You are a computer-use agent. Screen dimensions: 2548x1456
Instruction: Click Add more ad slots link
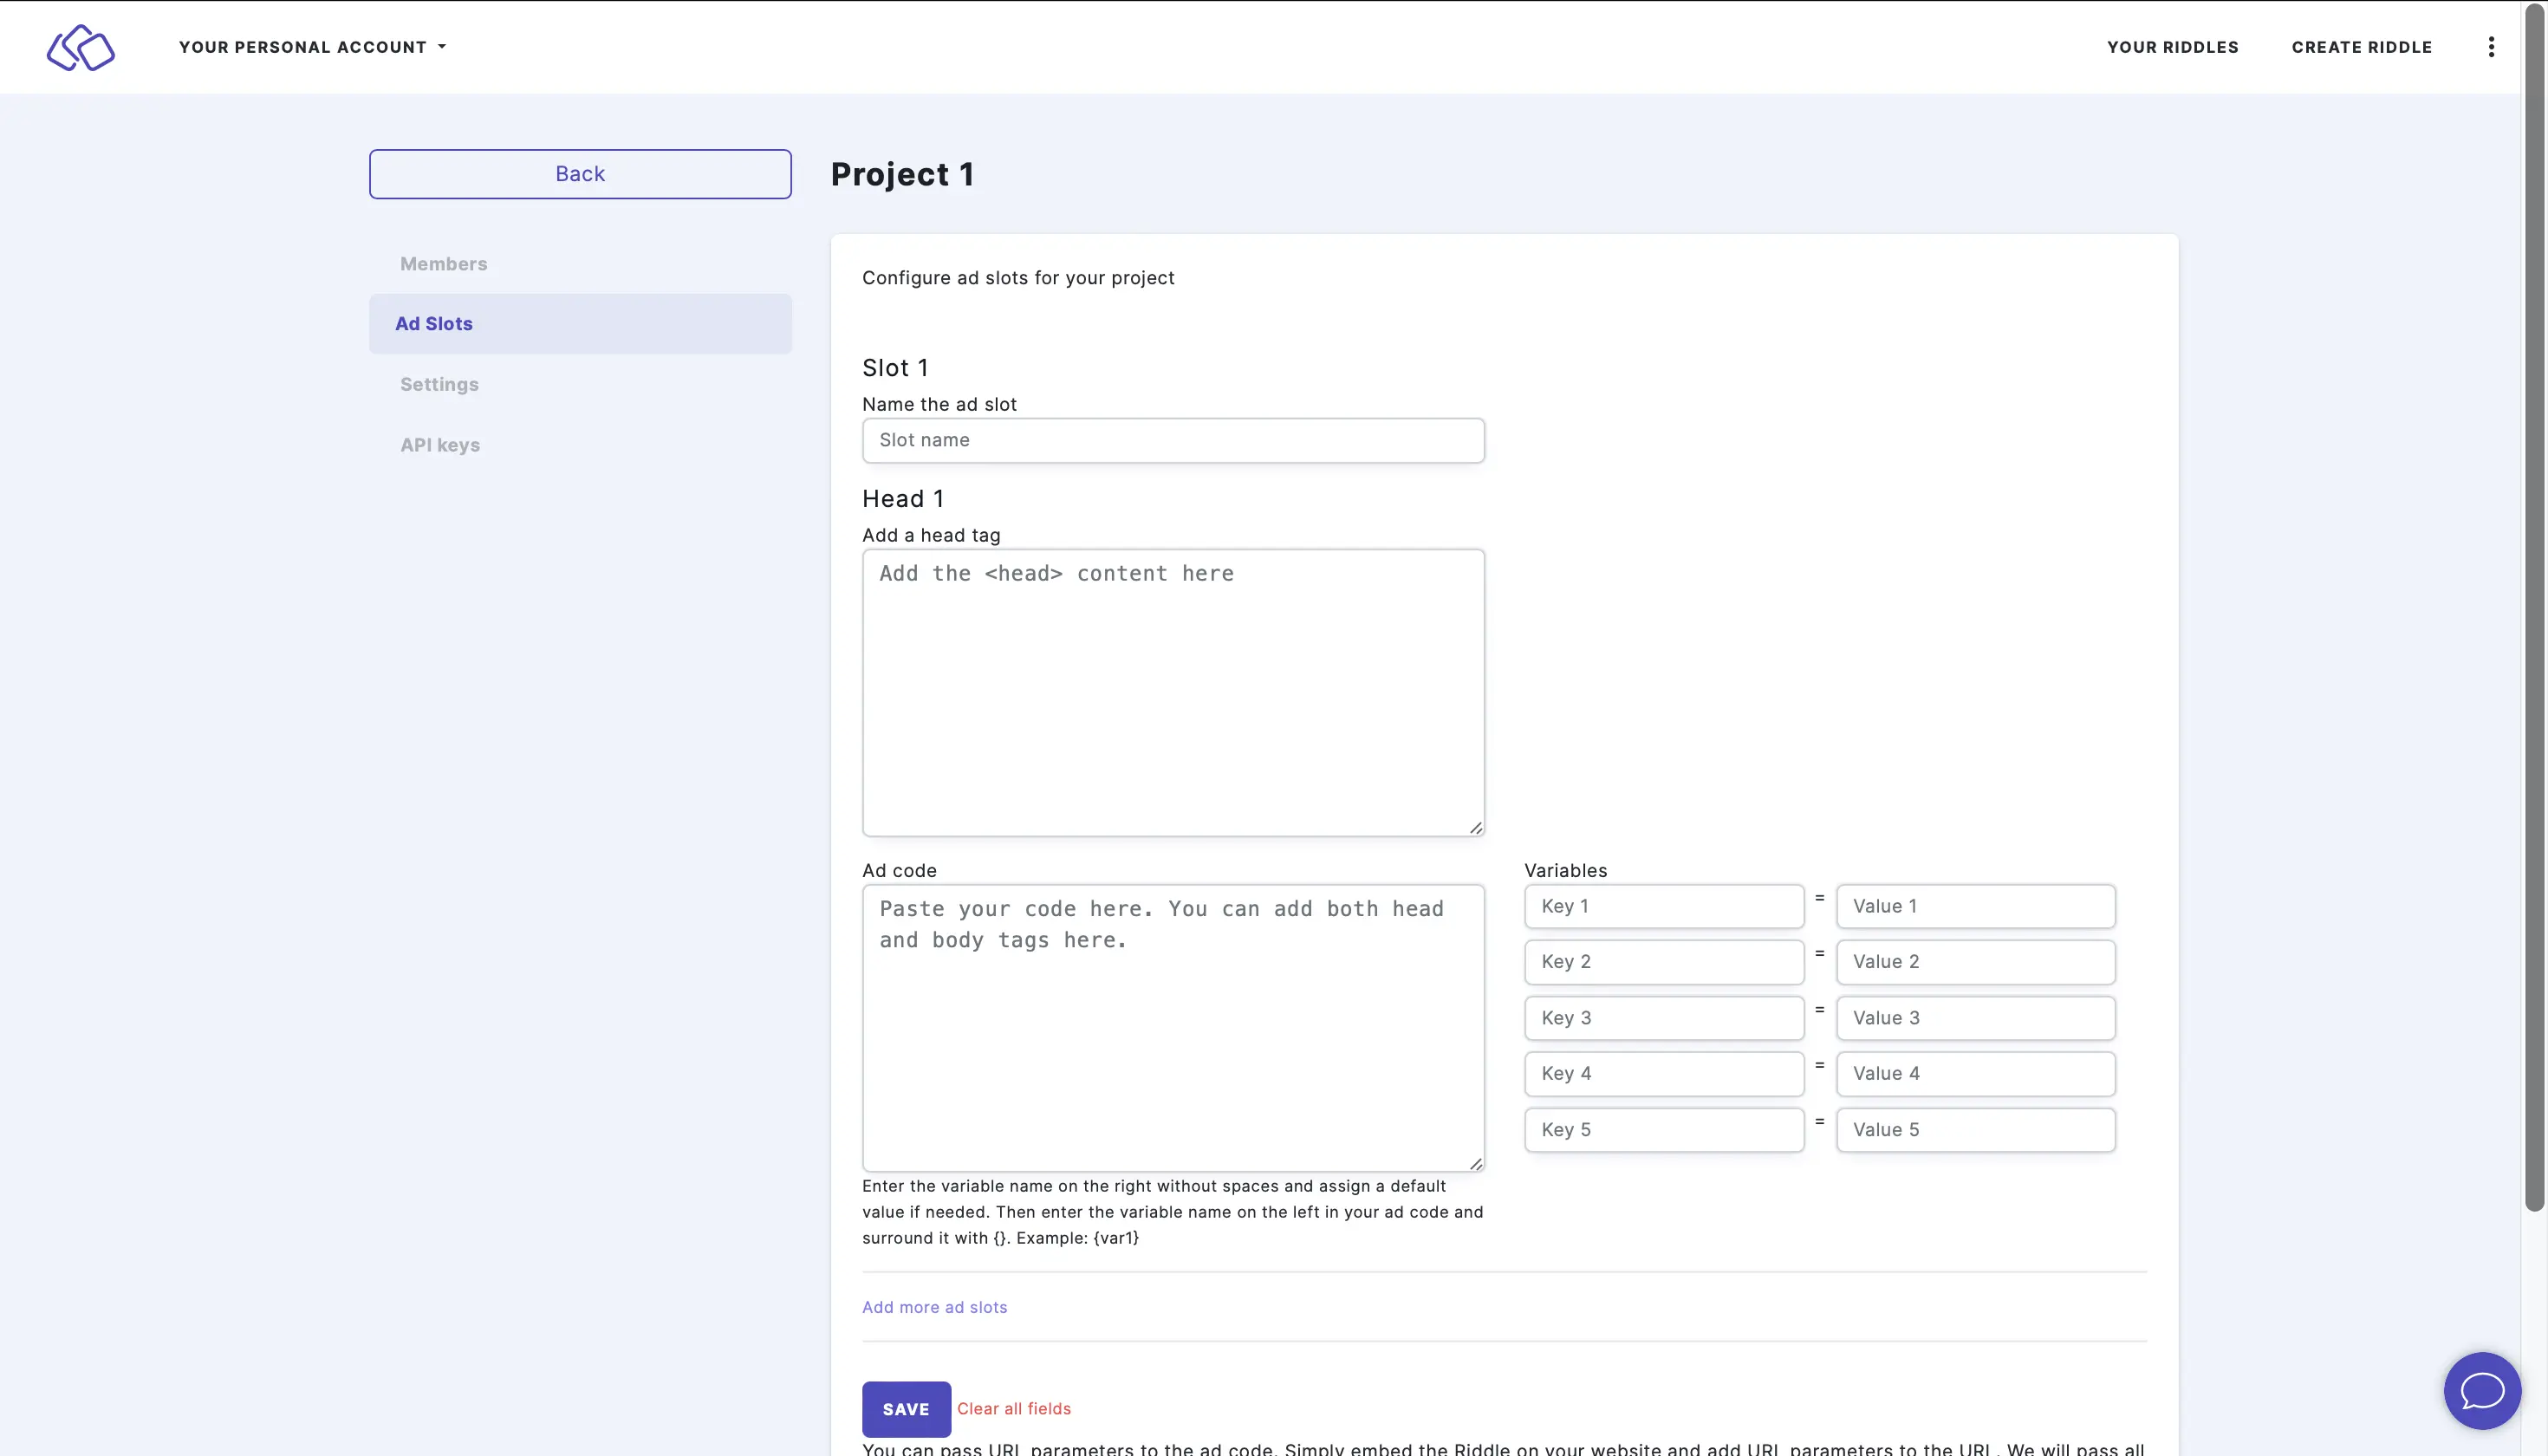click(934, 1307)
